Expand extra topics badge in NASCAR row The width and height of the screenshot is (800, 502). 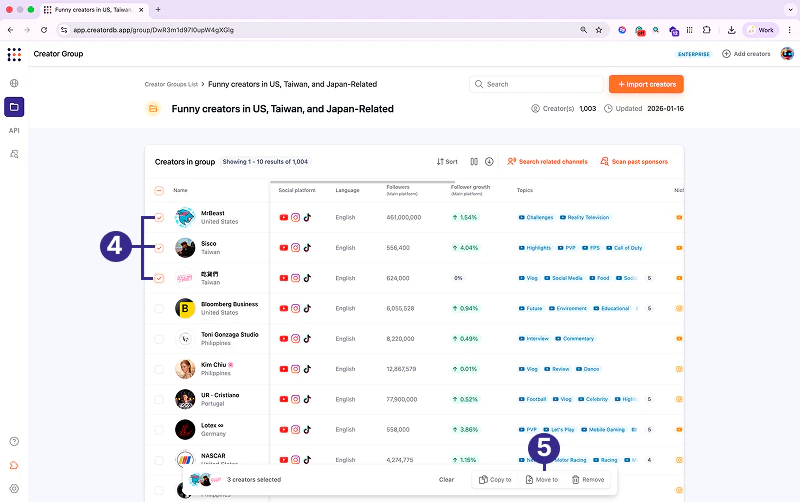coord(649,460)
